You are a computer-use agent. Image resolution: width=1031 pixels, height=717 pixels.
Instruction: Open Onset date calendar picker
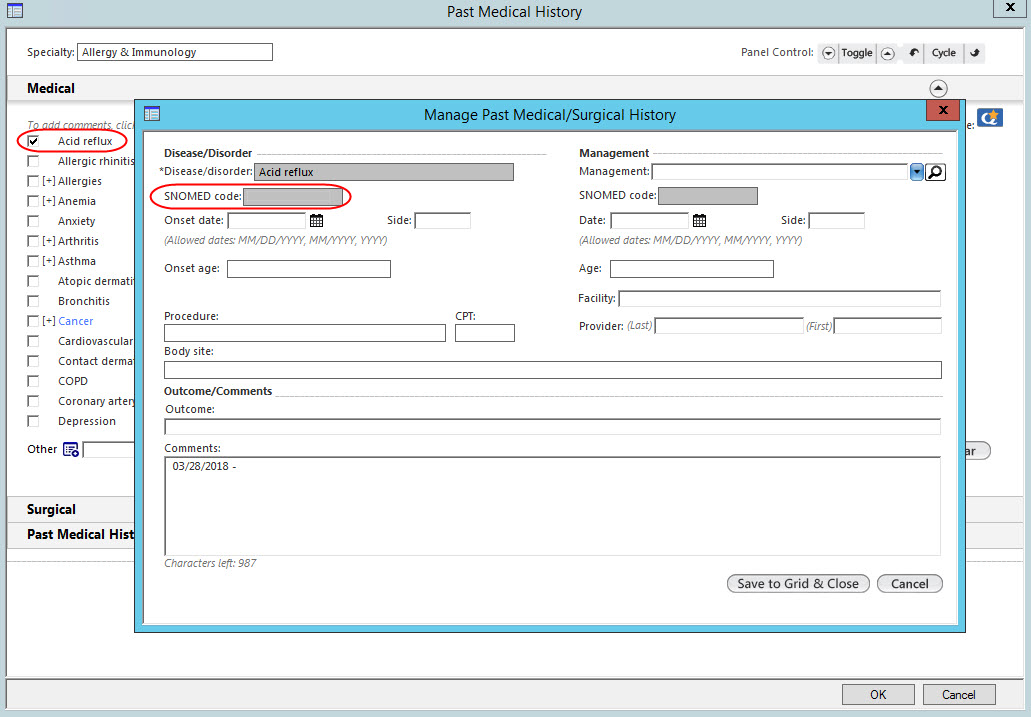tap(316, 220)
